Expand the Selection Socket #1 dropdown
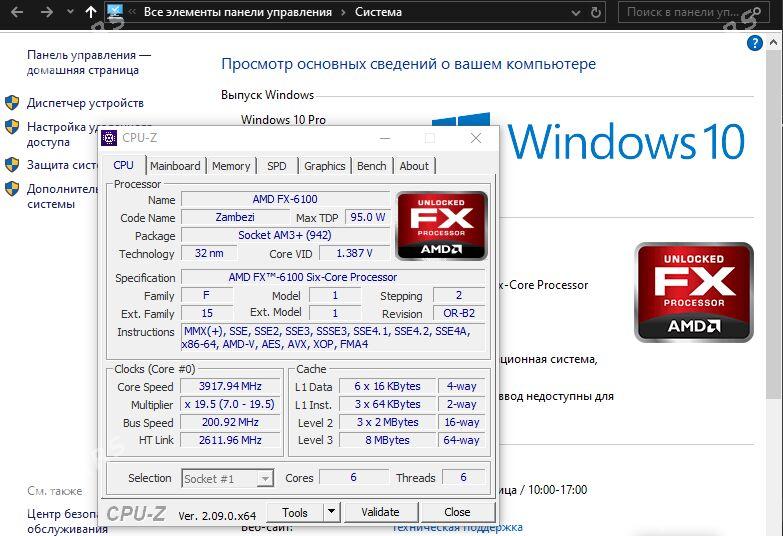 tap(264, 479)
